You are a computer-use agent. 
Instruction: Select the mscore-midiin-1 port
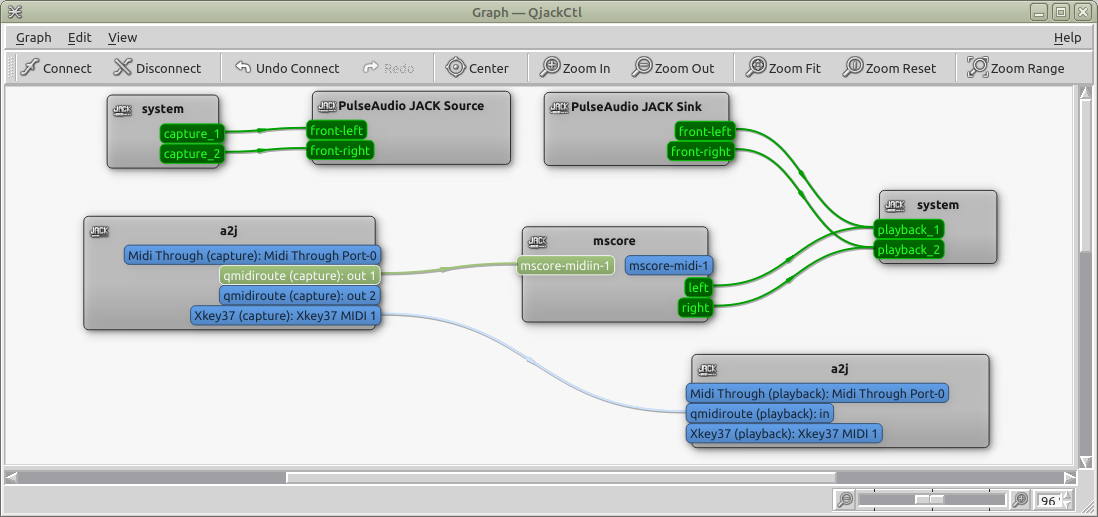coord(566,266)
